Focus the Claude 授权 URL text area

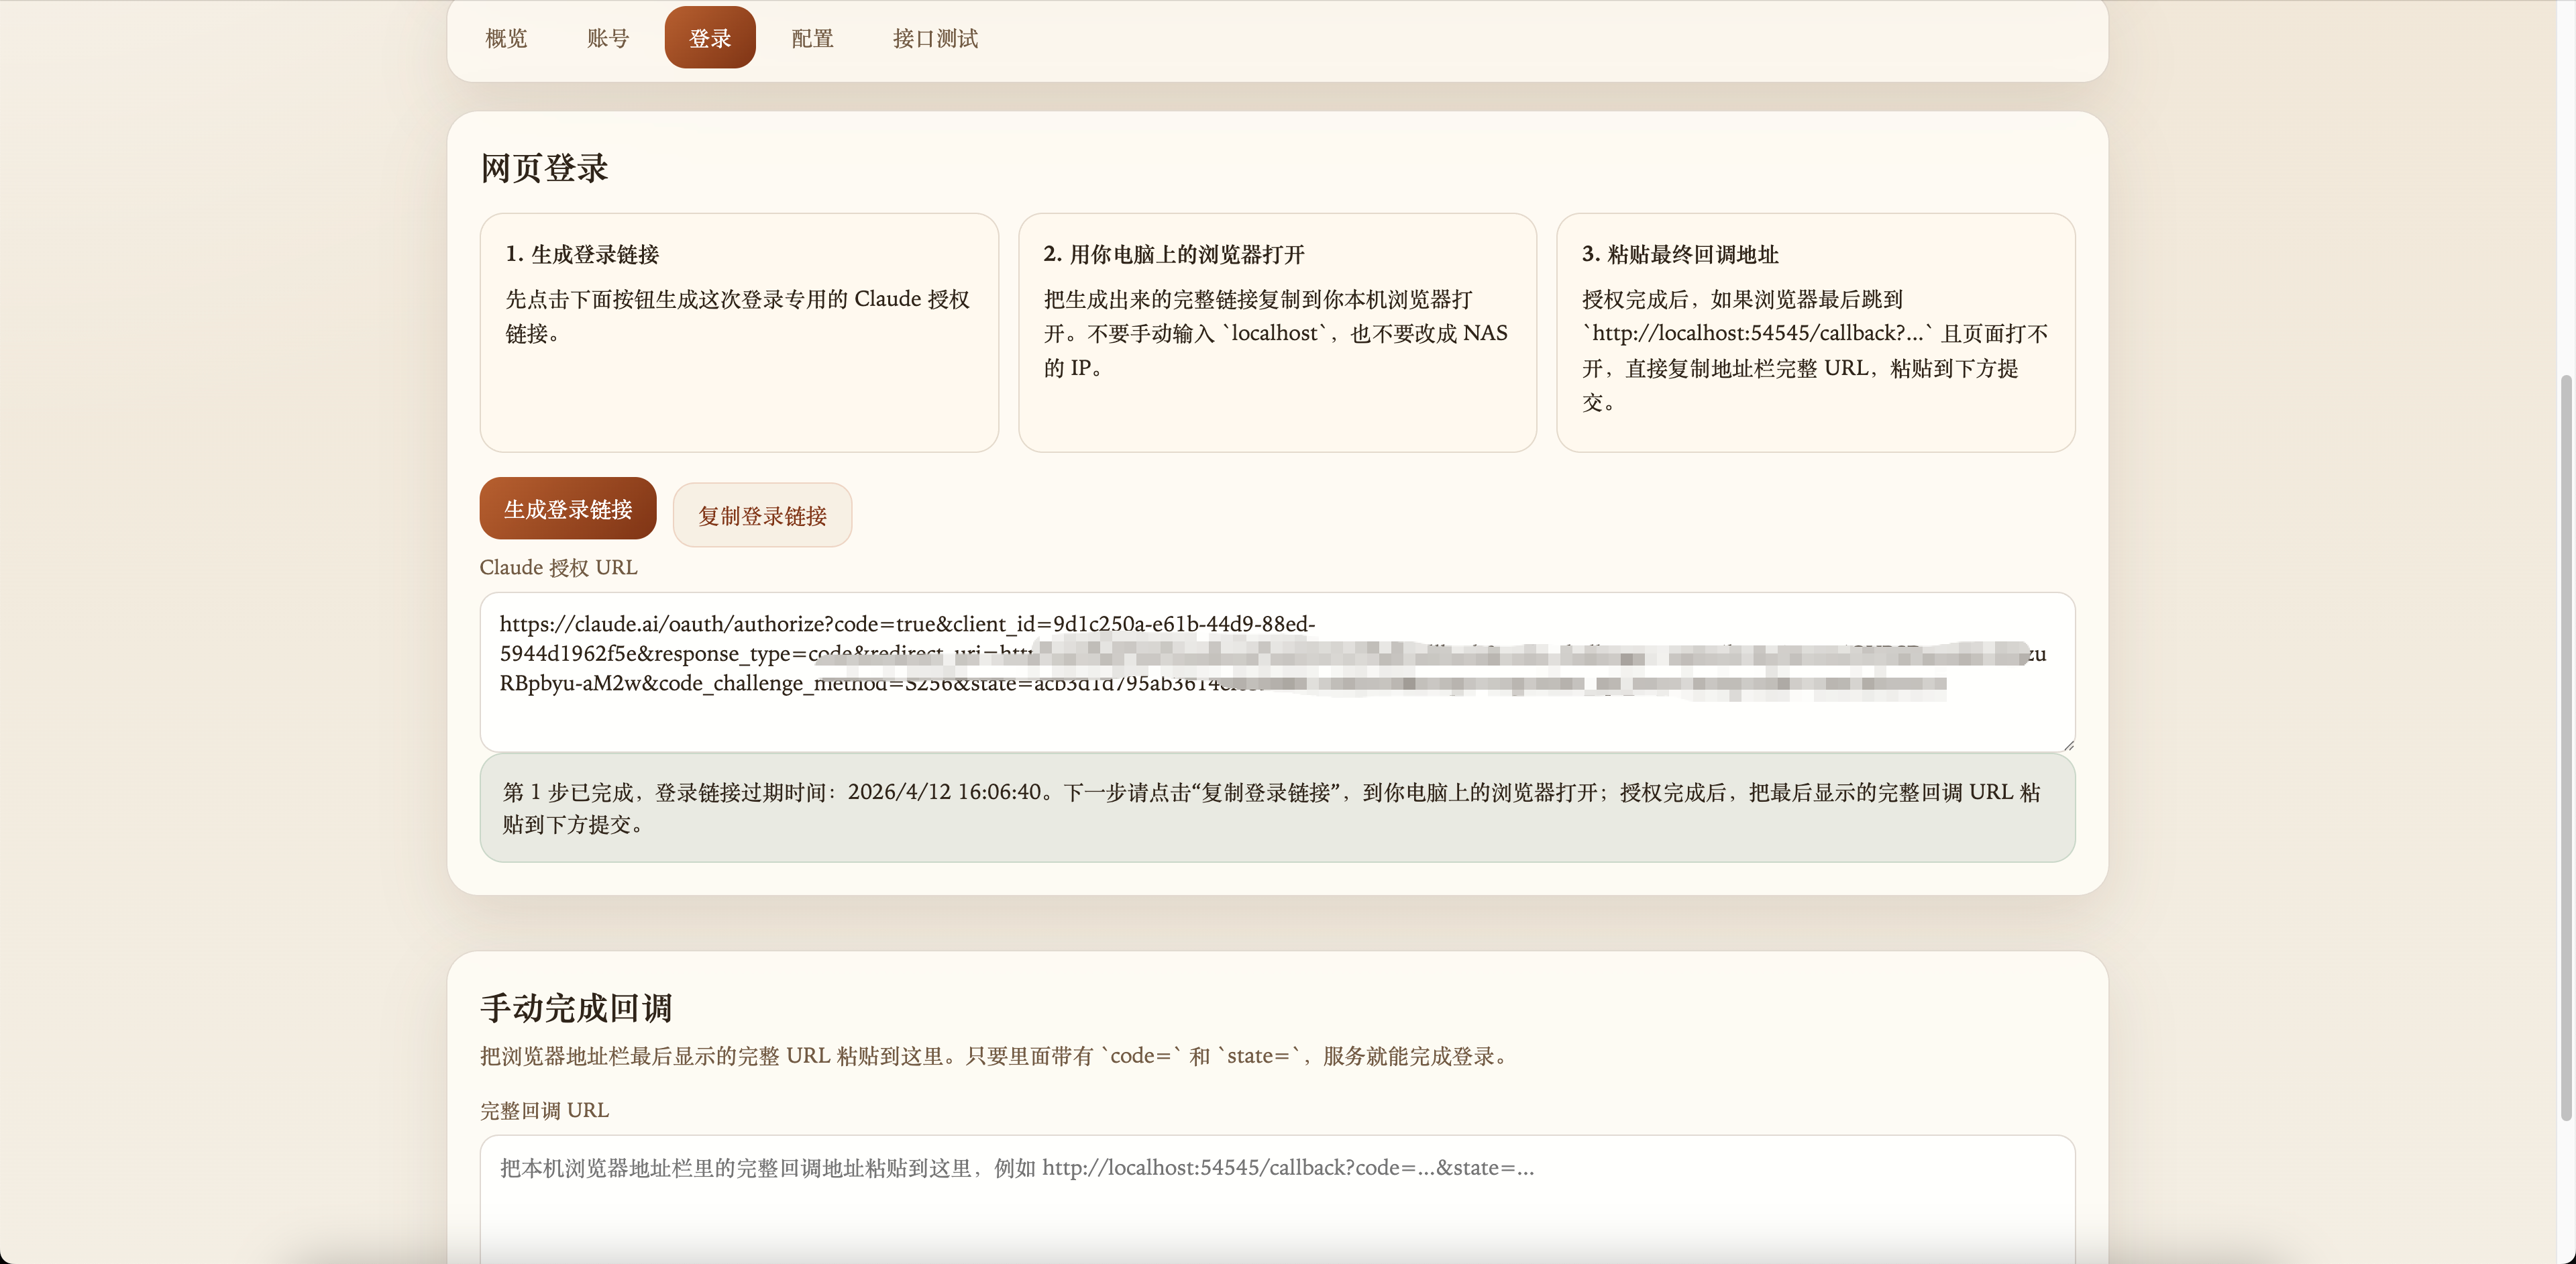[x=1277, y=672]
